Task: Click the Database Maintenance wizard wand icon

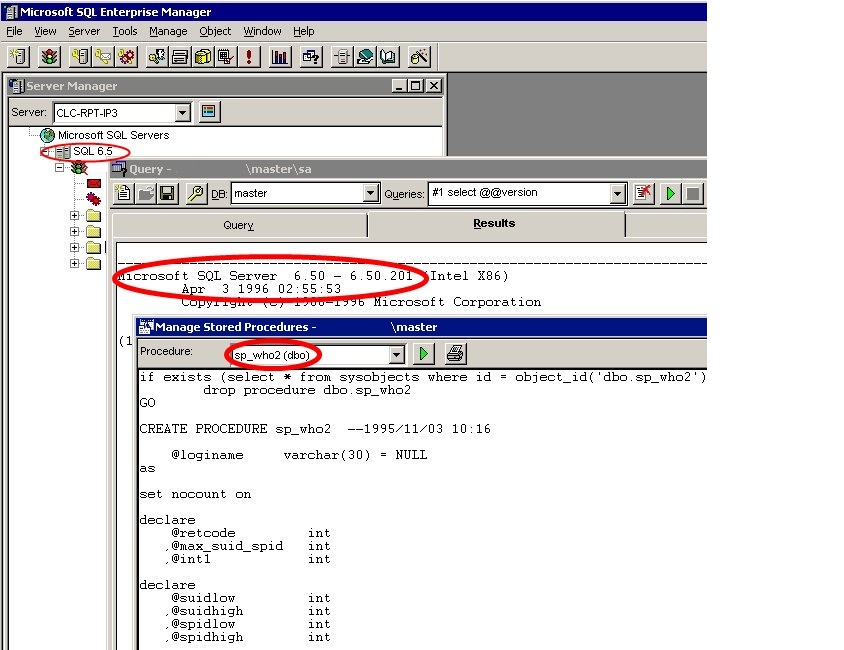Action: [419, 56]
